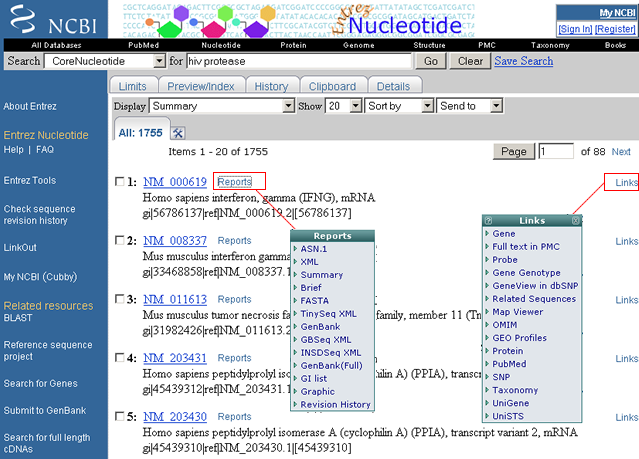639x459 pixels.
Task: Choose Related Sequences in the Links popup
Action: pos(534,299)
